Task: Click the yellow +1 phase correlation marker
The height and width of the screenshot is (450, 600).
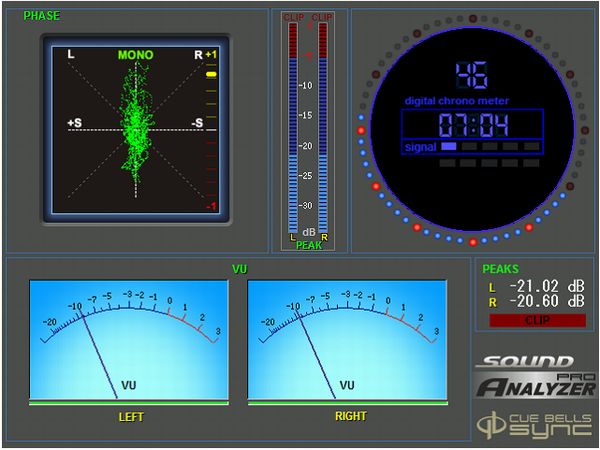Action: [x=211, y=75]
